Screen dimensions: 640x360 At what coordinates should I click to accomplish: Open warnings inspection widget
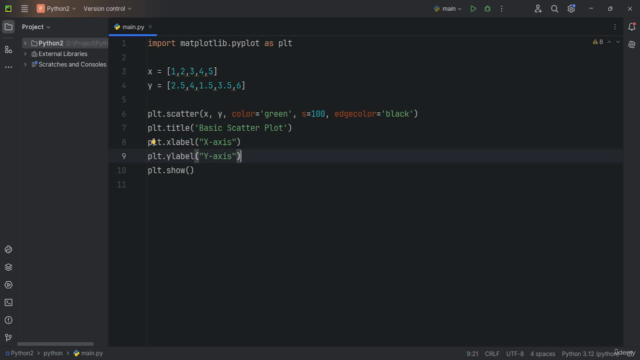click(x=598, y=42)
